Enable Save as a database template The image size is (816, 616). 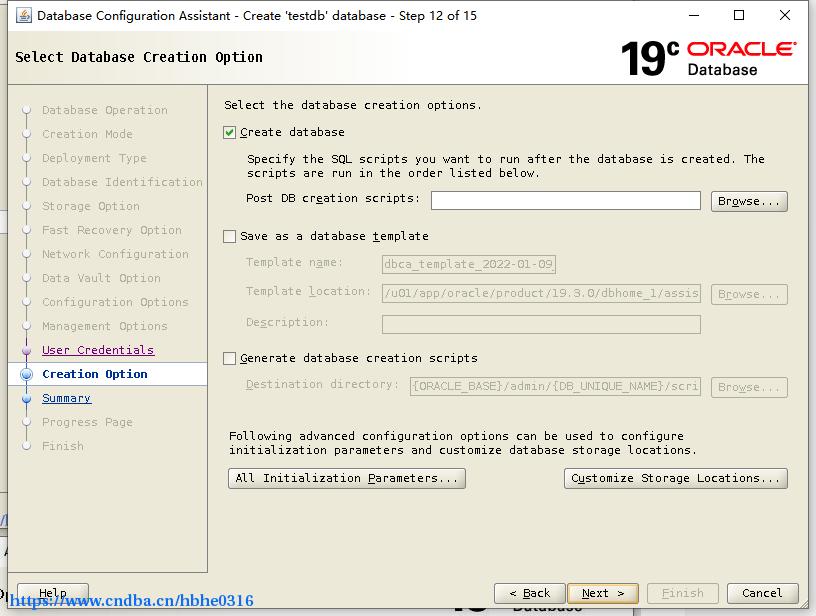230,237
